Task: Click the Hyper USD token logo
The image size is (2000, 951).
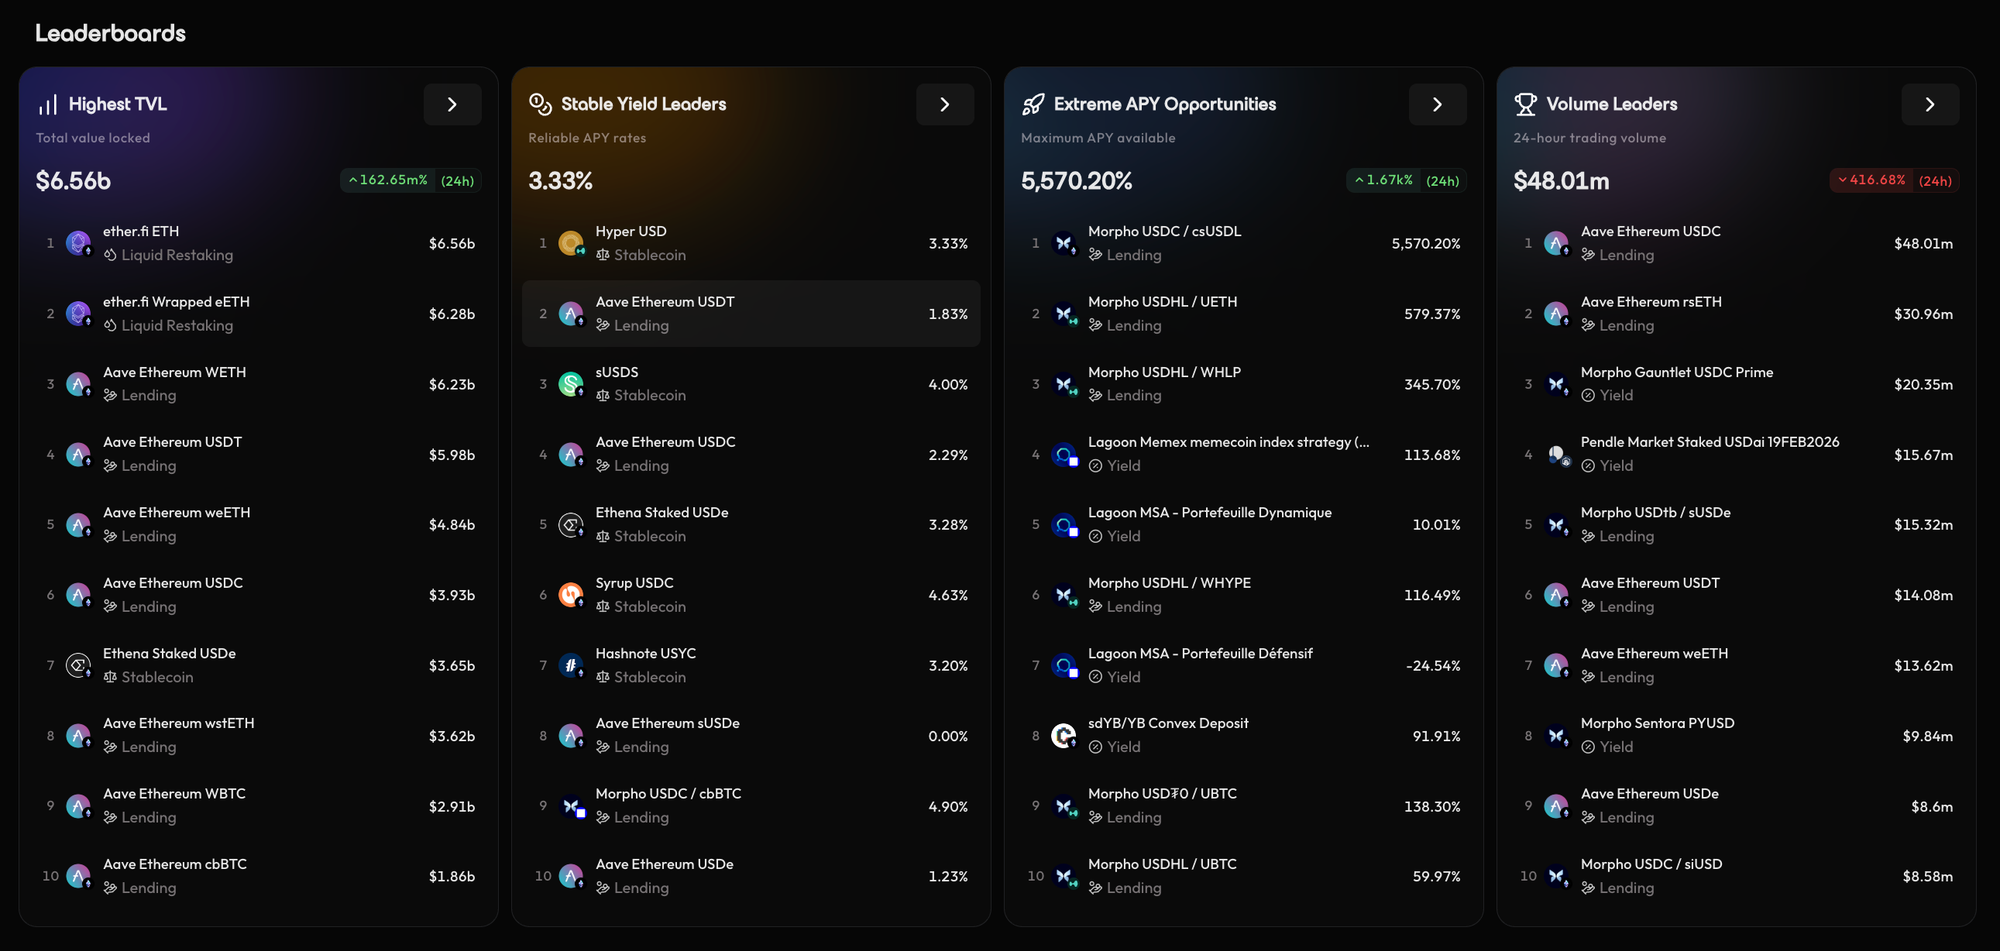Action: point(571,243)
